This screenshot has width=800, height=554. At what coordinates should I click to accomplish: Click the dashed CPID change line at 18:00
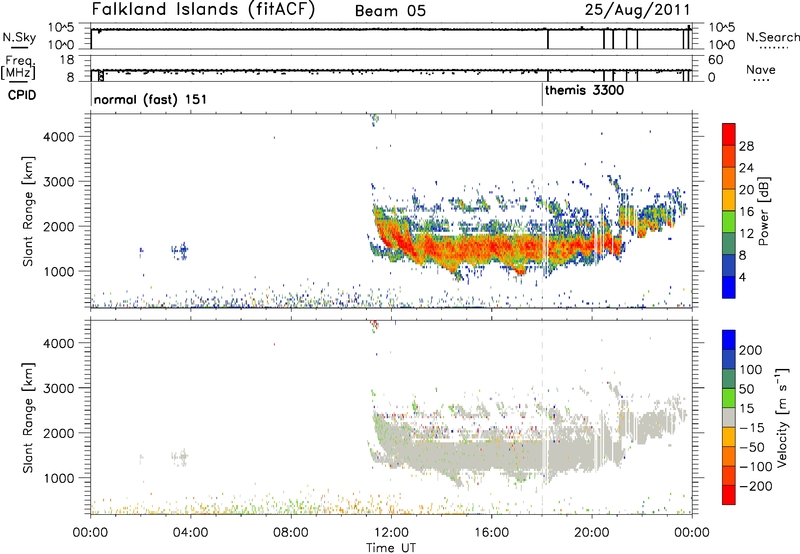click(542, 211)
